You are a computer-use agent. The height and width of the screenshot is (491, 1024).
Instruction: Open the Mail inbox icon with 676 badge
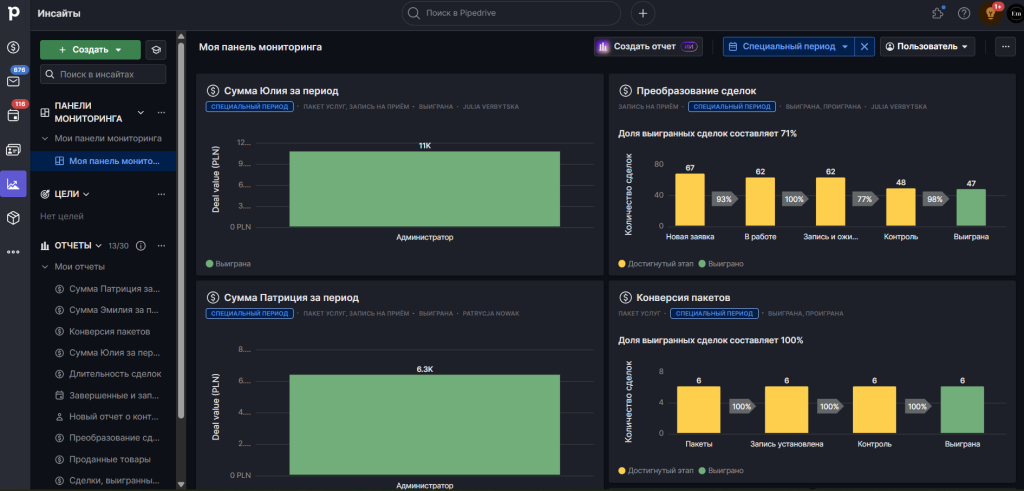pos(14,81)
